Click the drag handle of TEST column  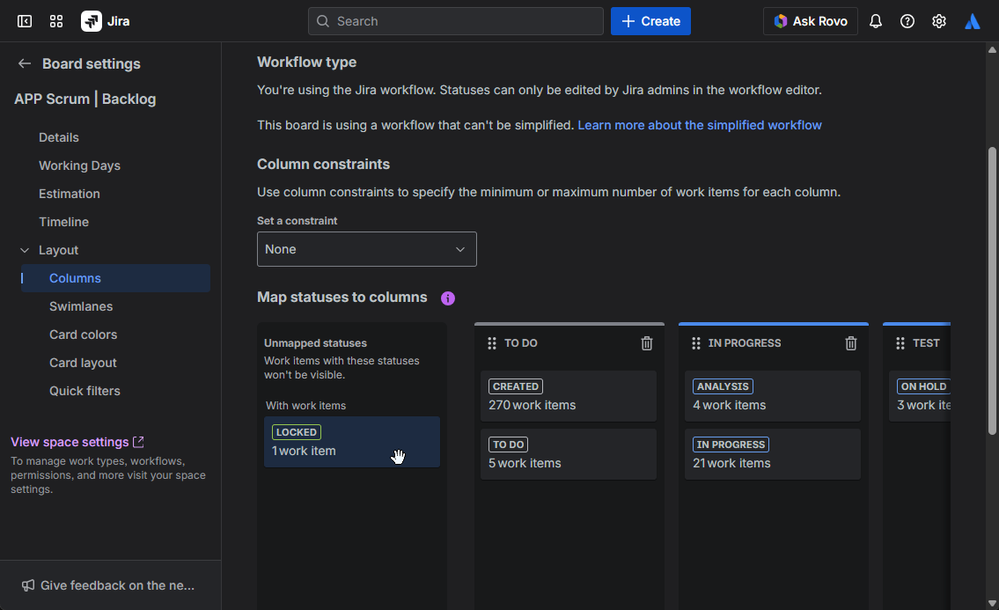[900, 344]
